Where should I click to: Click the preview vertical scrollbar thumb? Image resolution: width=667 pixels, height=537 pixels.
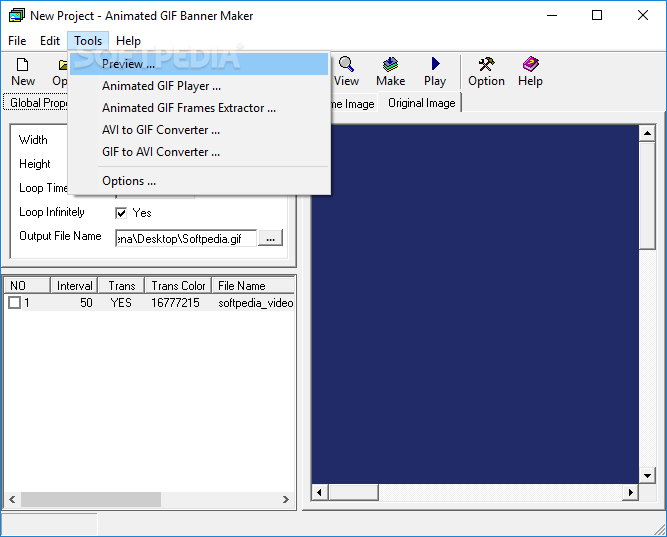point(647,196)
